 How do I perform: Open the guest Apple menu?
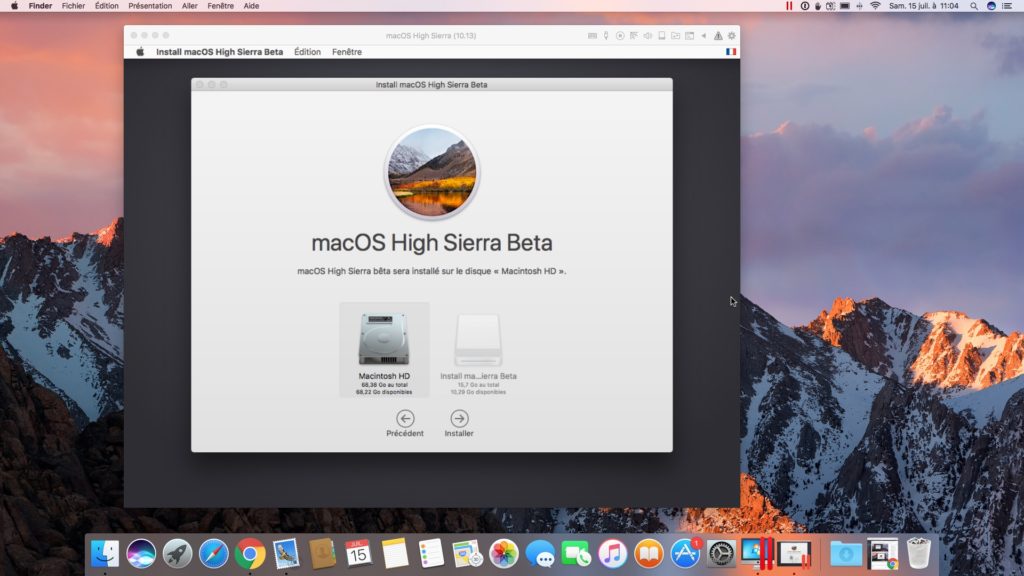(140, 52)
